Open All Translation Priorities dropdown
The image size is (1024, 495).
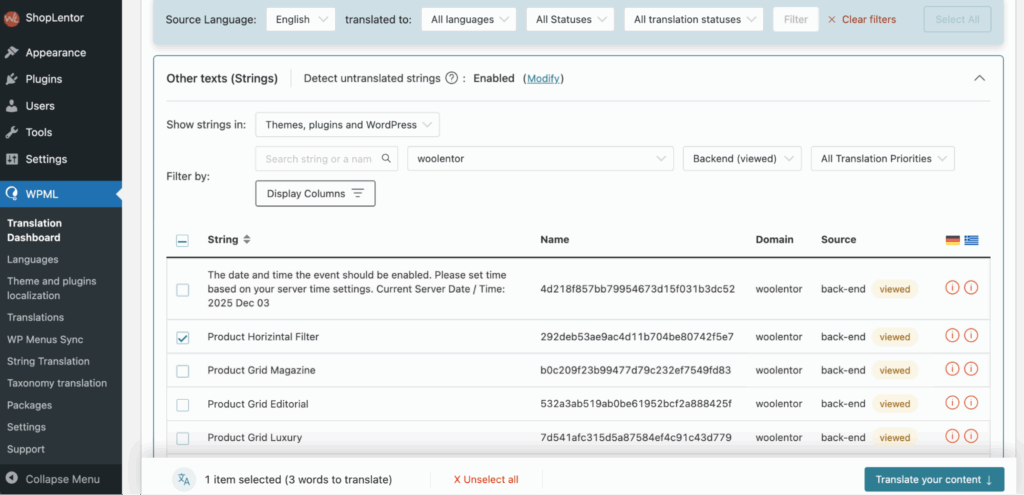coord(882,159)
